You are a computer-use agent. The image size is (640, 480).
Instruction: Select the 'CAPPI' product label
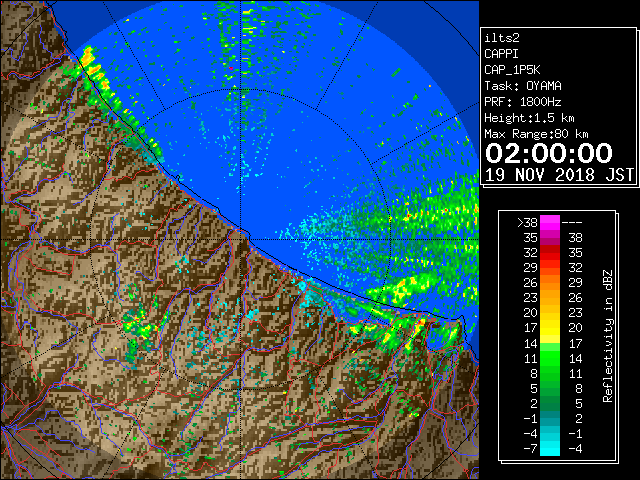[501, 54]
